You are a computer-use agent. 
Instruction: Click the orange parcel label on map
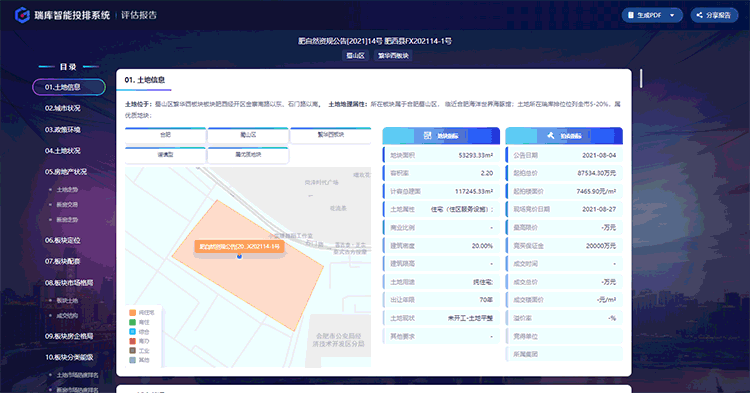coord(240,246)
